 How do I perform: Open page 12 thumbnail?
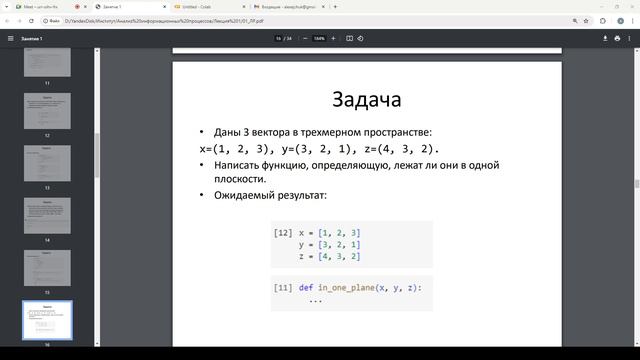47,111
